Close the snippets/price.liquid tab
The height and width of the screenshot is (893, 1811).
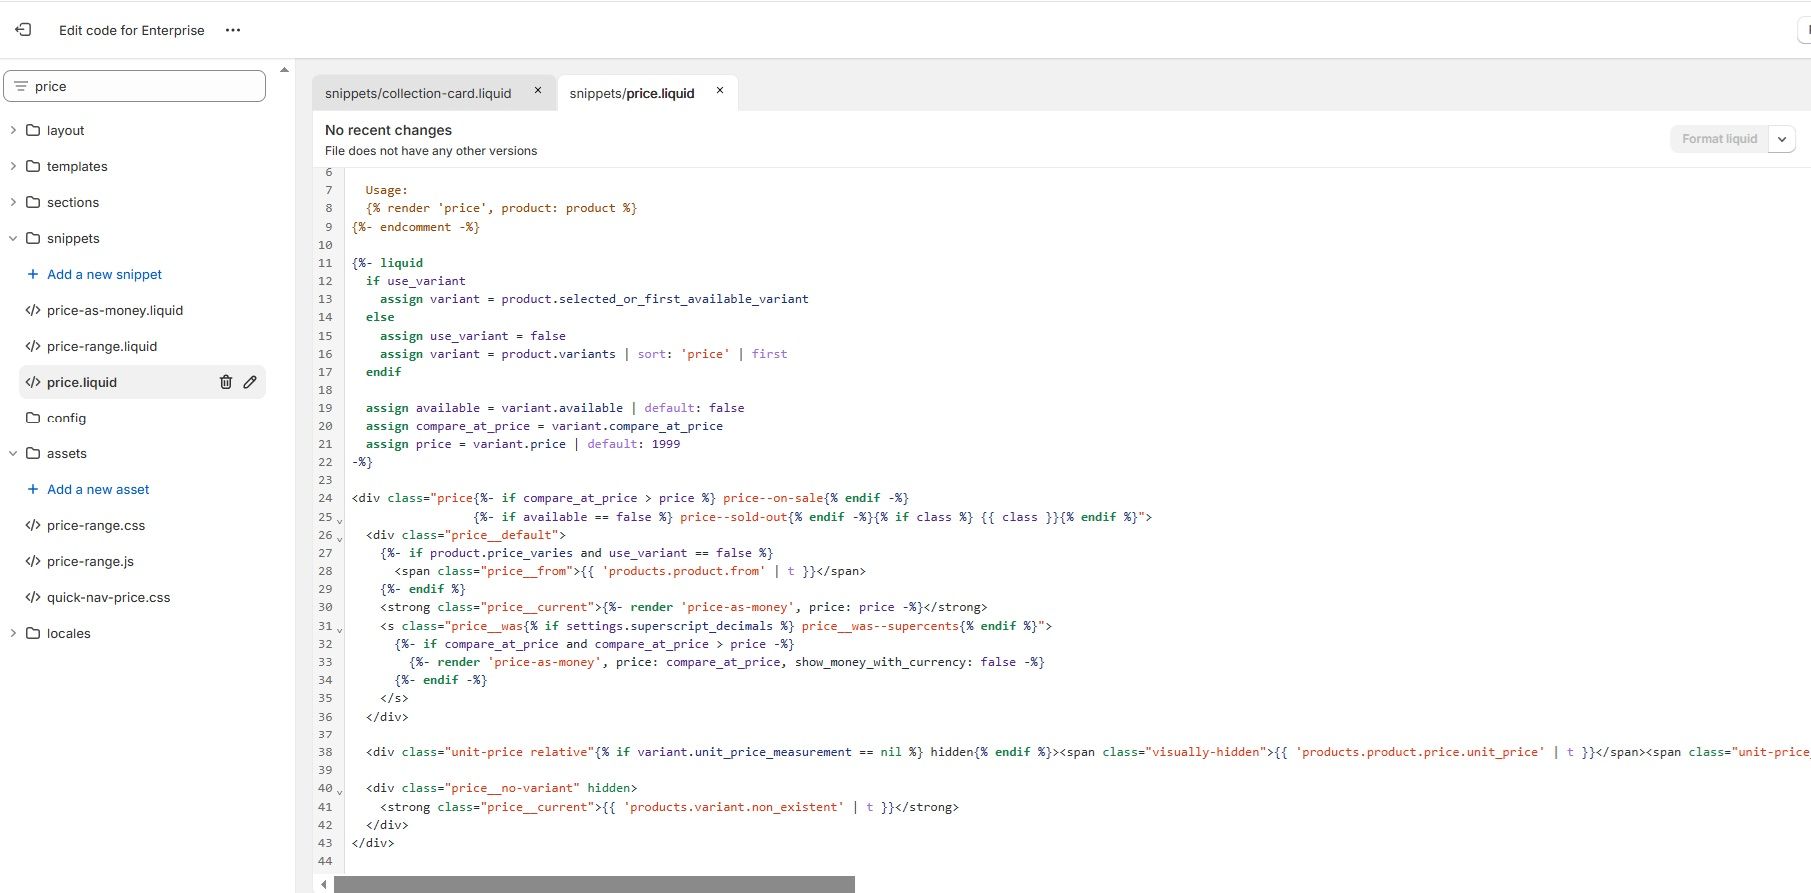coord(719,91)
